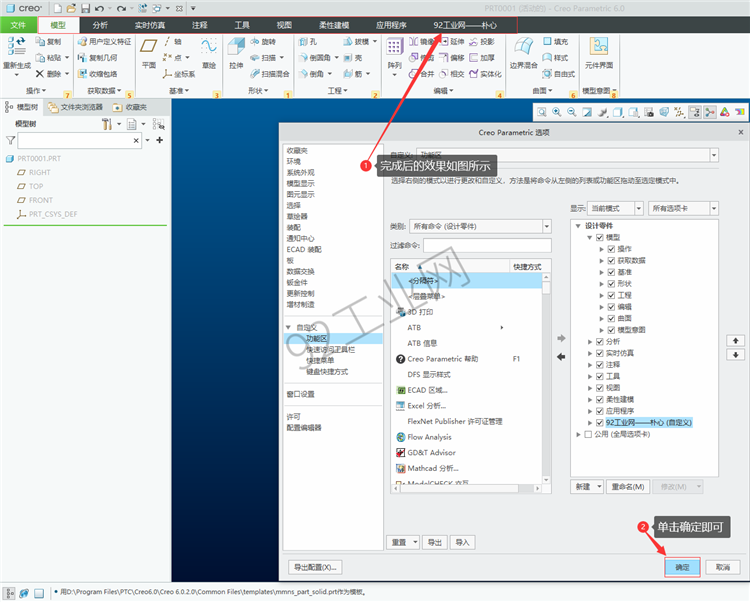Switch to the 收藏夹 panel tab

(x=131, y=107)
